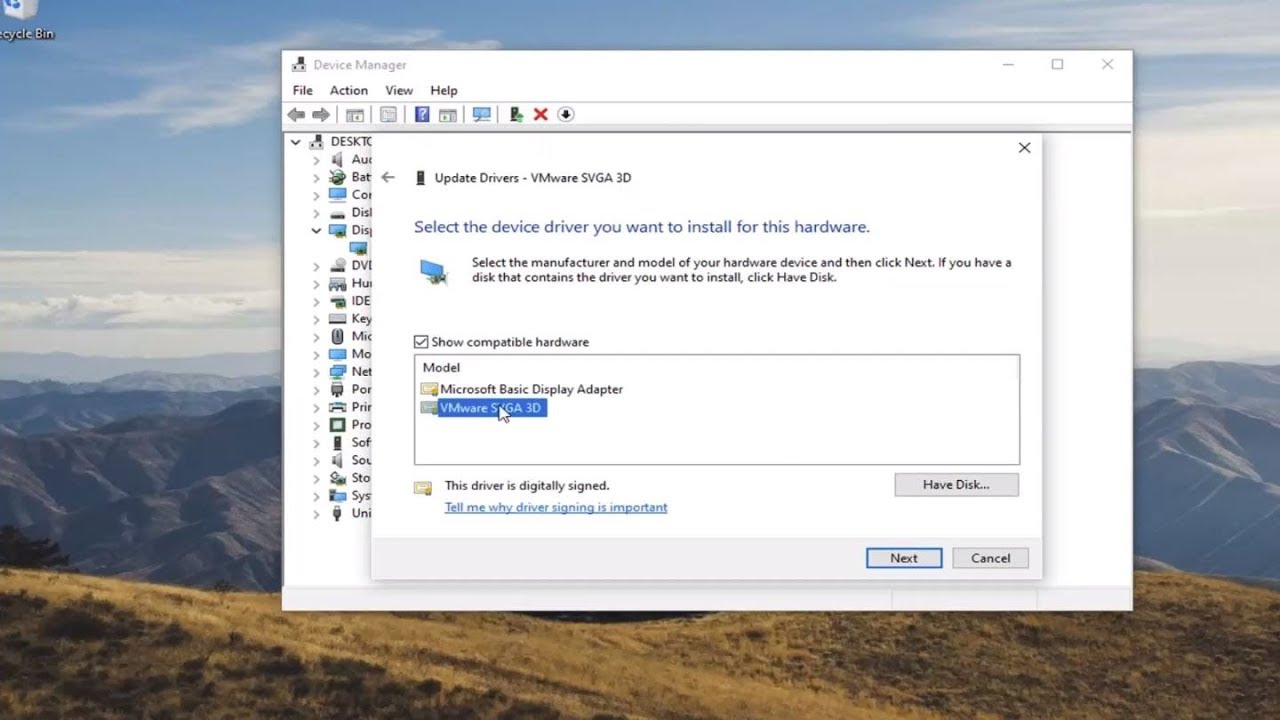Open Properties from the Device Manager toolbar

tap(389, 115)
